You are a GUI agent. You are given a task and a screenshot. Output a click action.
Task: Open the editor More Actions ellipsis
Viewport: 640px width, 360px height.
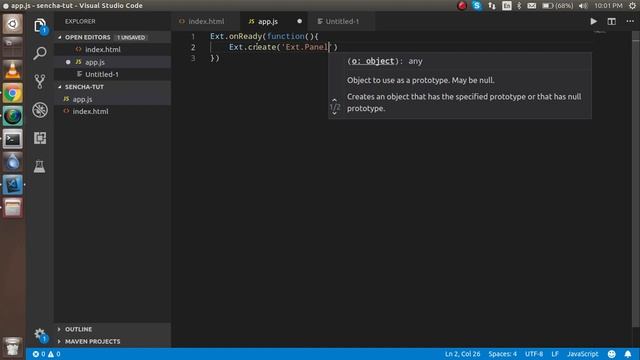point(630,21)
